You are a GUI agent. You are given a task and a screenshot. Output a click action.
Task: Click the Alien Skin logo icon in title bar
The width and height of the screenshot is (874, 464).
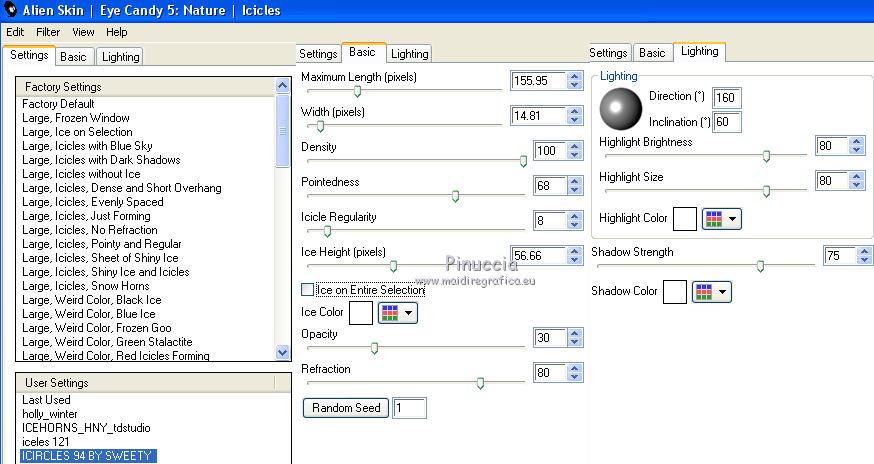[10, 9]
